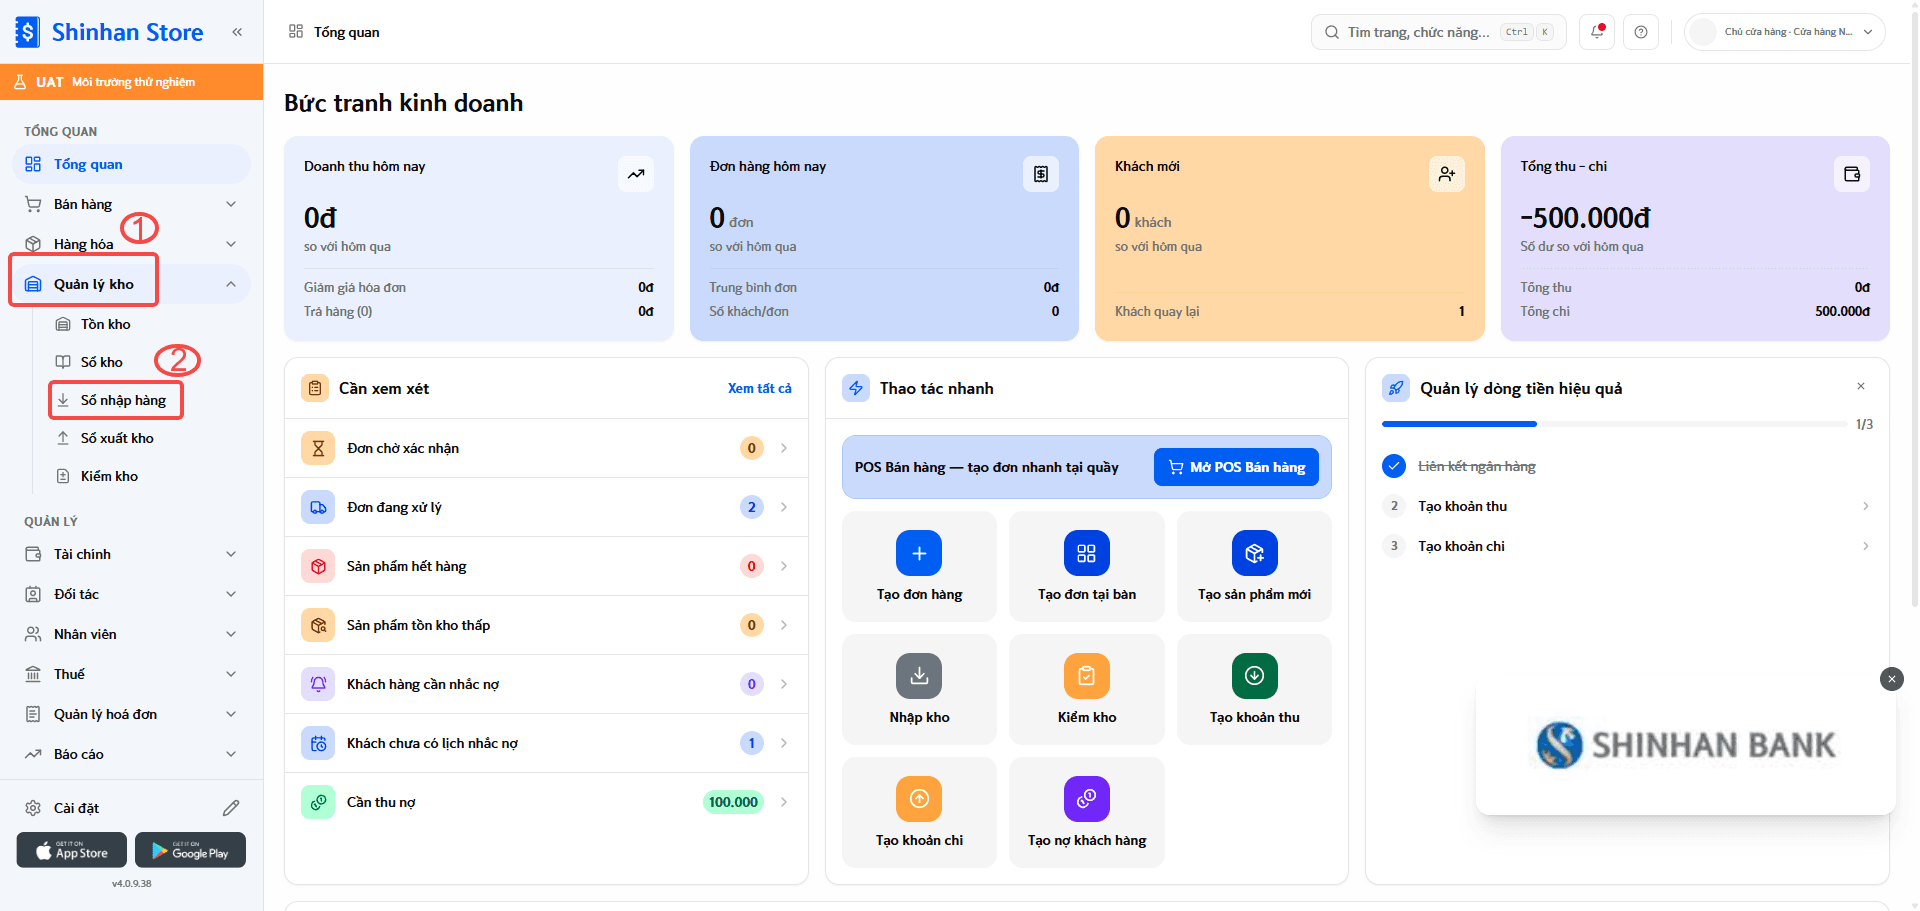
Task: Open the help question-mark icon
Action: point(1641,32)
